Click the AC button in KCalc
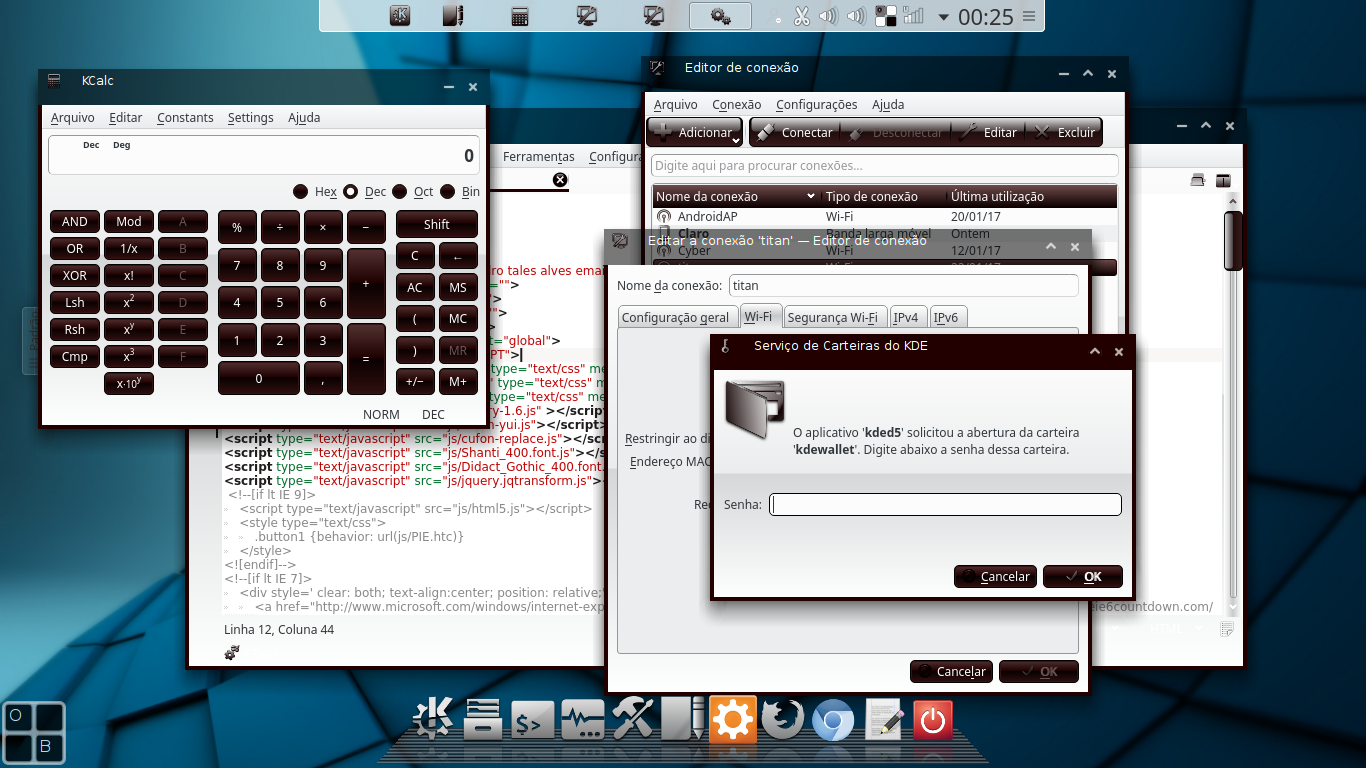 pos(415,288)
